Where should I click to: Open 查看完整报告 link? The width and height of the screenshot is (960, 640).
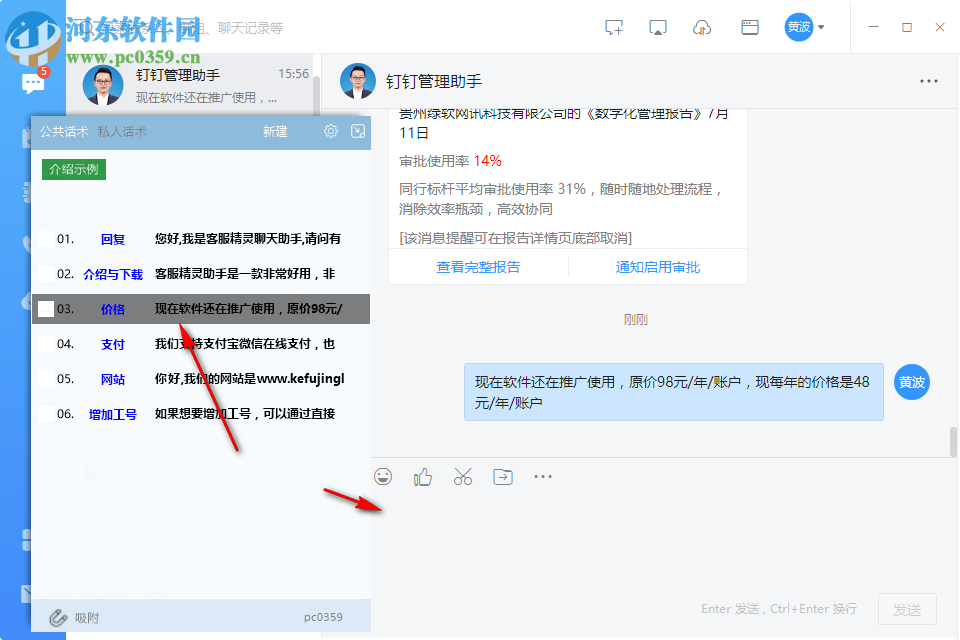click(x=478, y=267)
